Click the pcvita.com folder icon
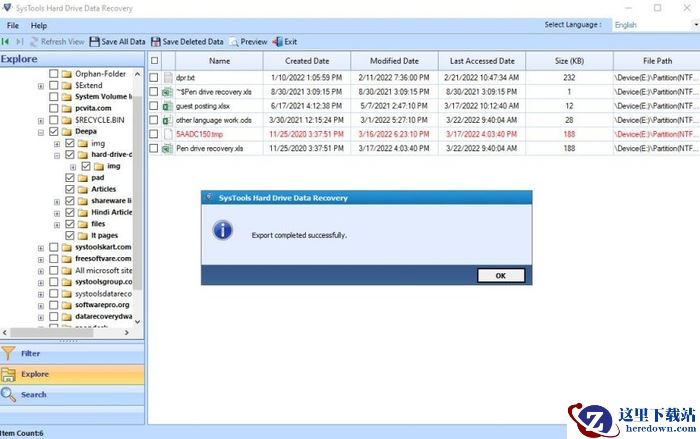The image size is (700, 439). [67, 108]
